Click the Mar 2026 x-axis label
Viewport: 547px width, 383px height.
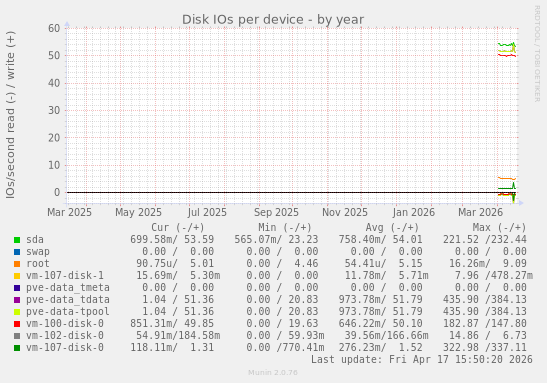481,212
